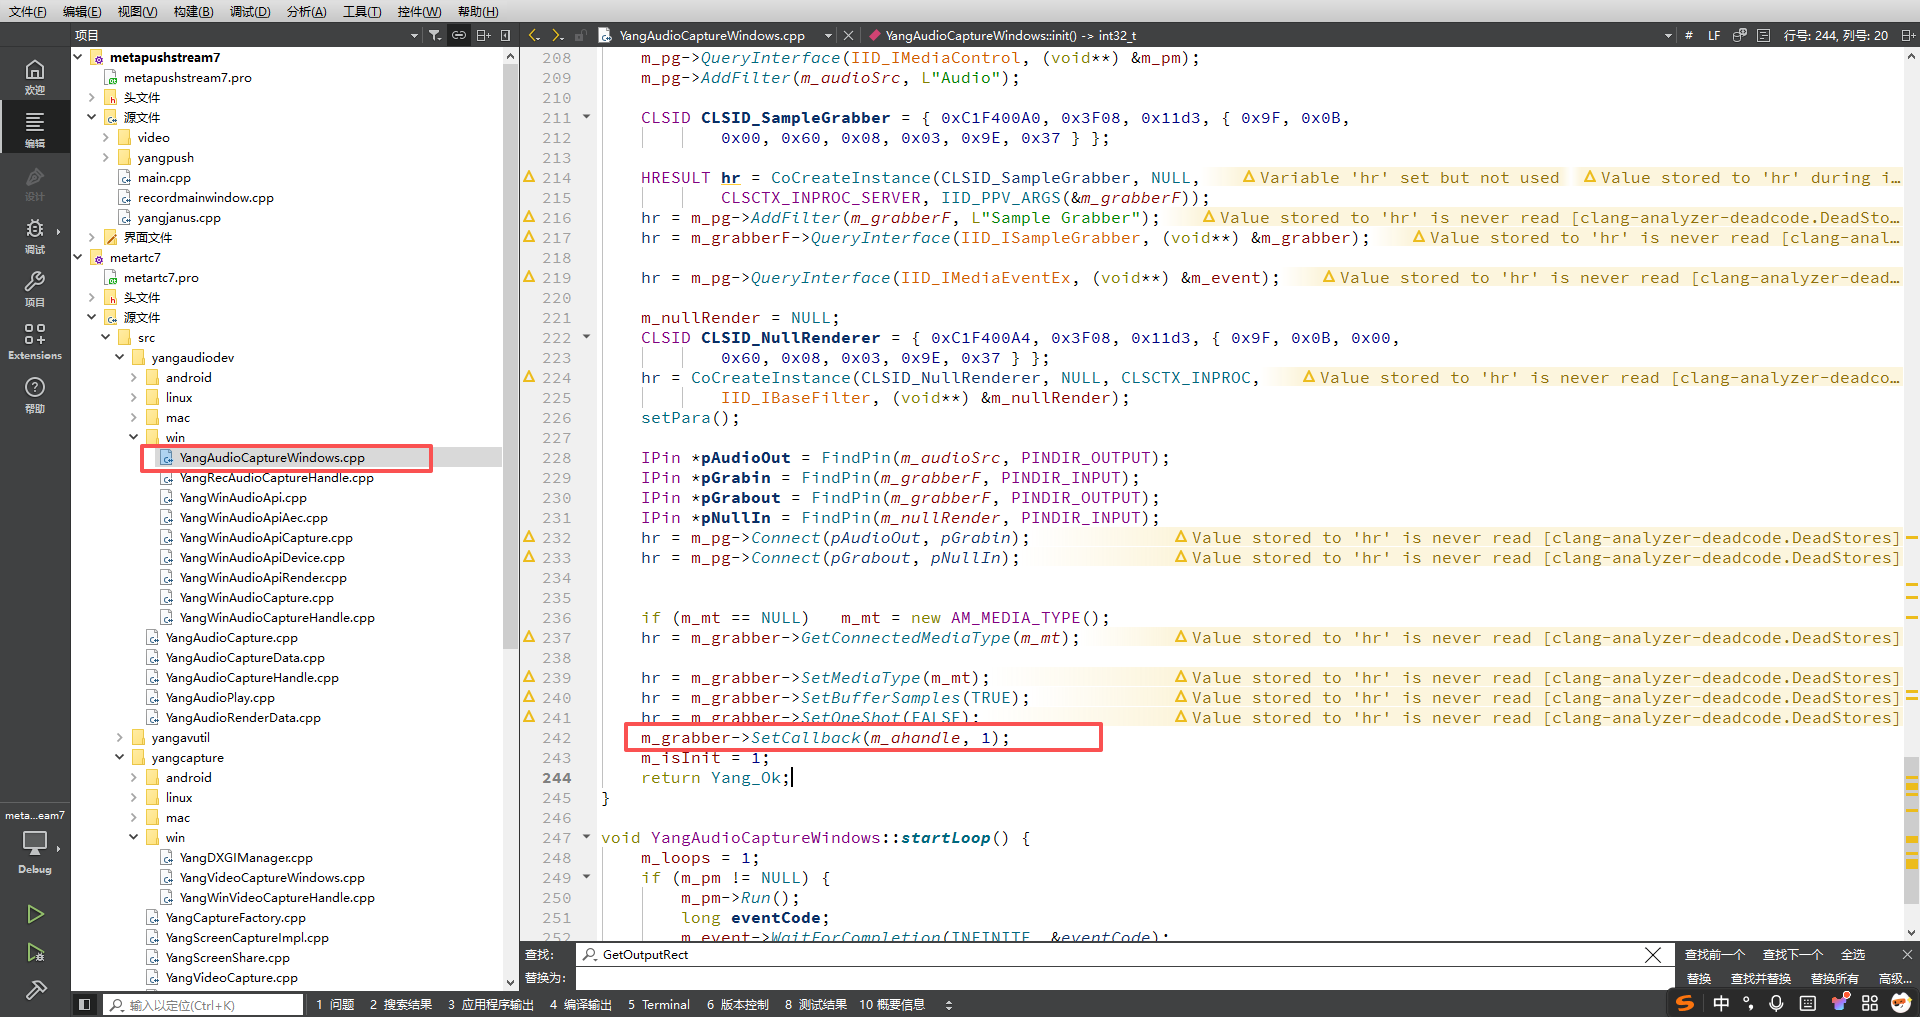The height and width of the screenshot is (1017, 1920).
Task: Click the Replace All (替换所有) button
Action: coord(1834,979)
